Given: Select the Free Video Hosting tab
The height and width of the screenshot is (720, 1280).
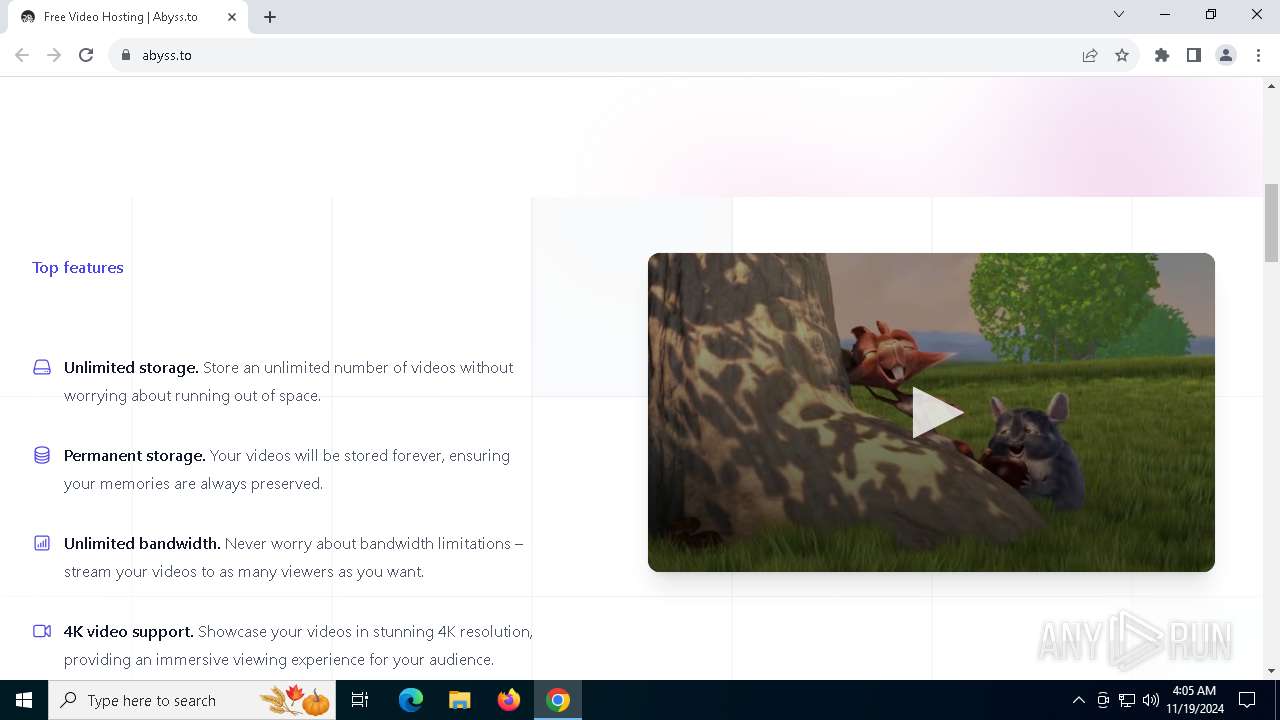Looking at the screenshot, I should [128, 17].
